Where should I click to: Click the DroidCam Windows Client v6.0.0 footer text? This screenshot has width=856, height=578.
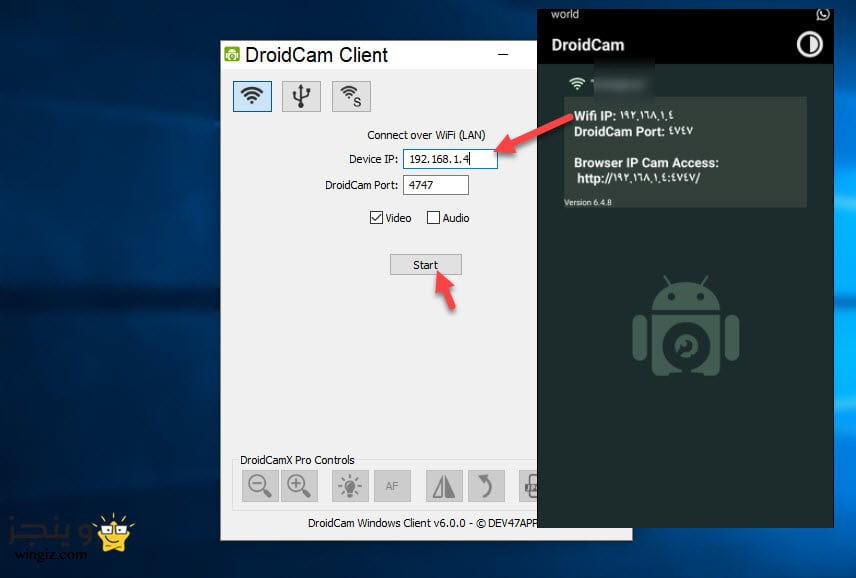click(x=422, y=523)
